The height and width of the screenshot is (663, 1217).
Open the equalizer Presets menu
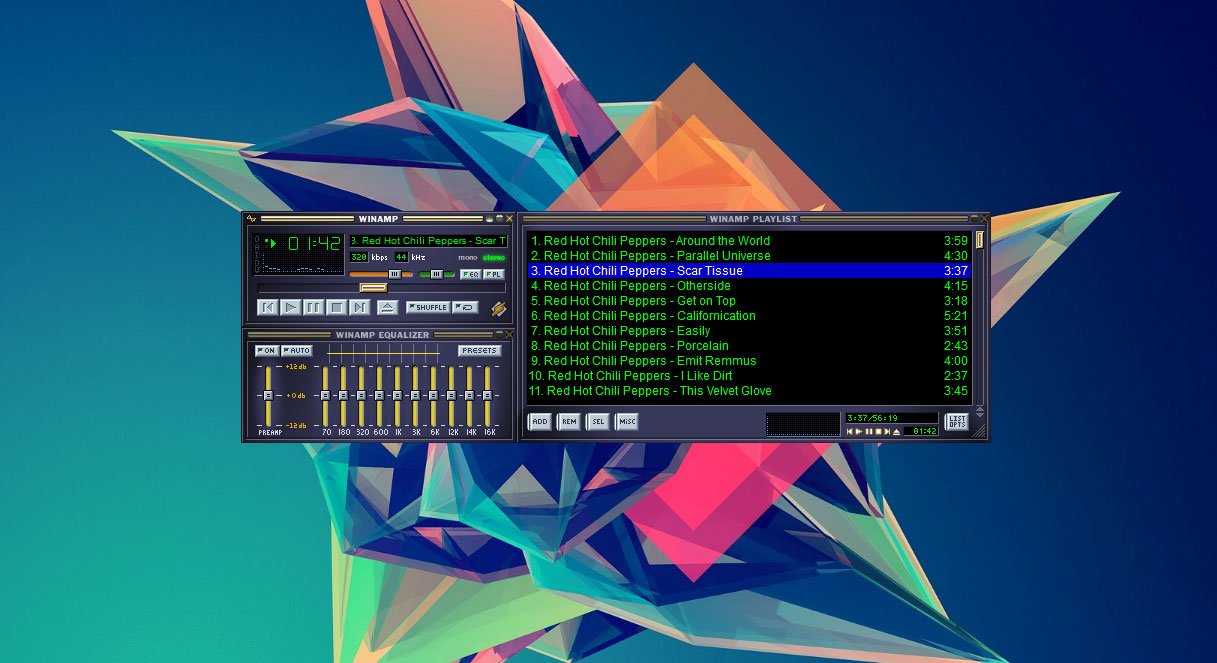point(480,351)
